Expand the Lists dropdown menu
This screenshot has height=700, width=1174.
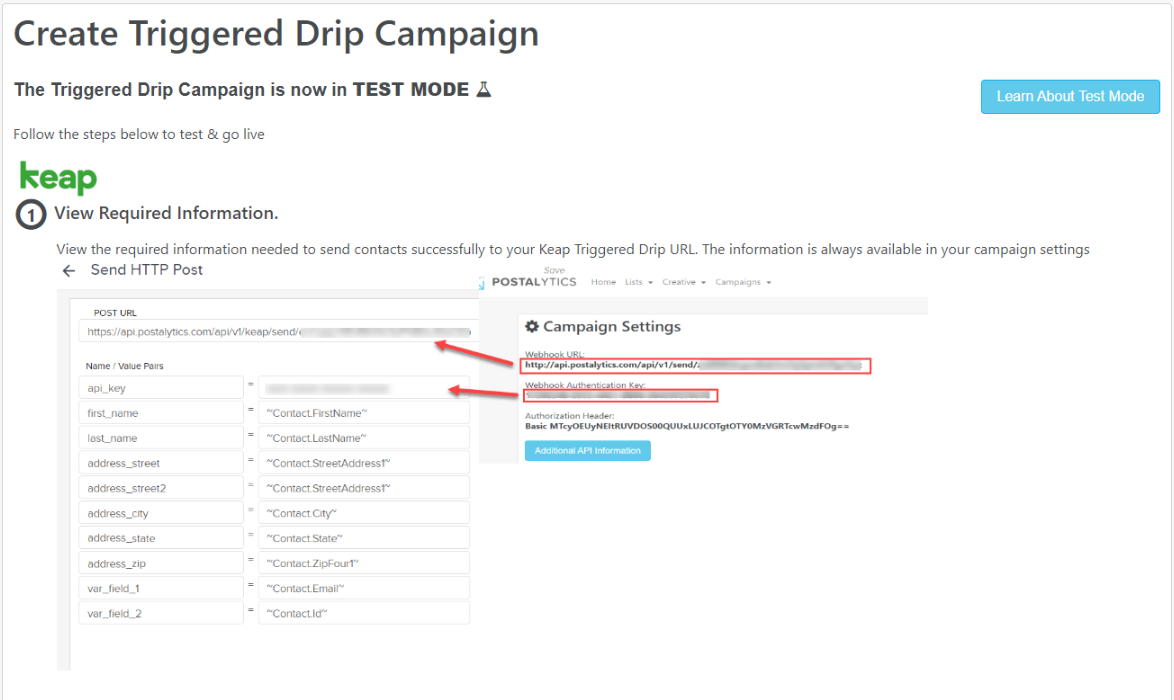639,282
